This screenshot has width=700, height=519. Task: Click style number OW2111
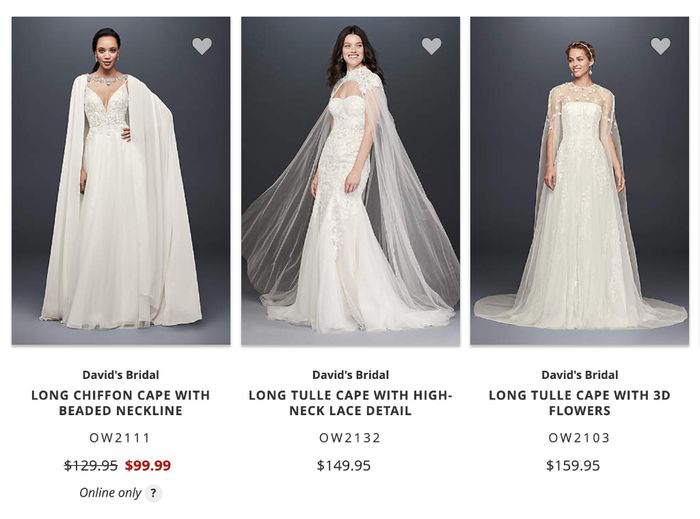pyautogui.click(x=121, y=438)
